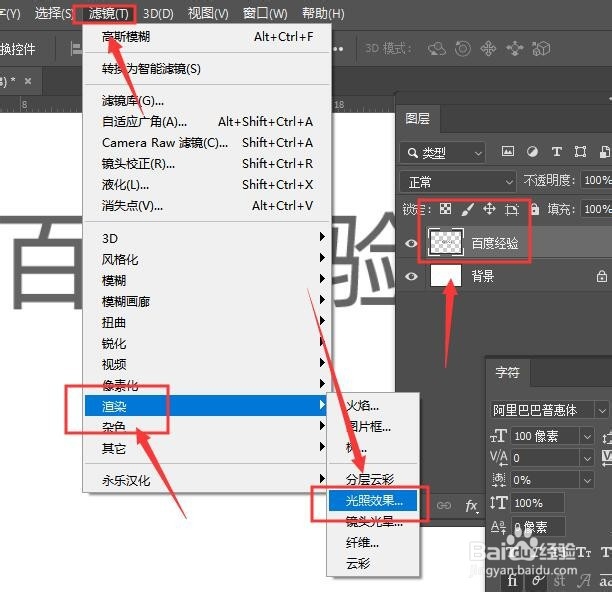The width and height of the screenshot is (612, 592).
Task: Open 自适应广角(A)... filter
Action: coord(207,122)
